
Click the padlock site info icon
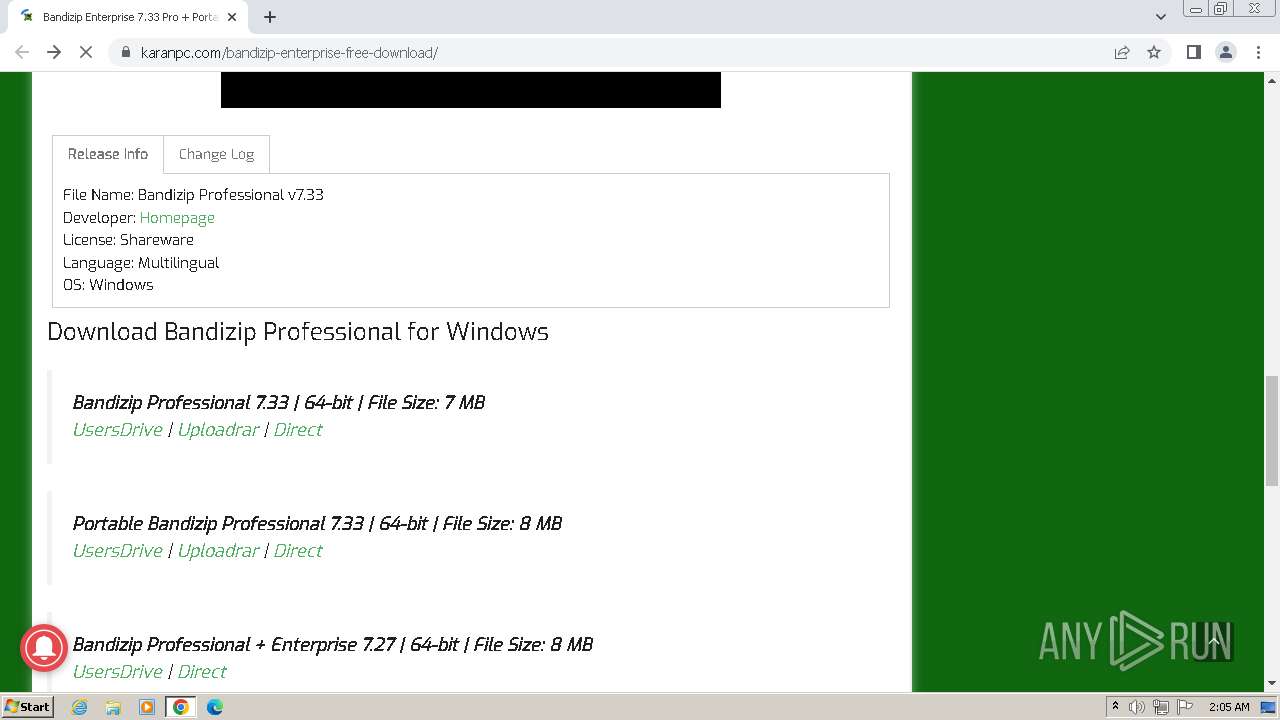point(125,52)
